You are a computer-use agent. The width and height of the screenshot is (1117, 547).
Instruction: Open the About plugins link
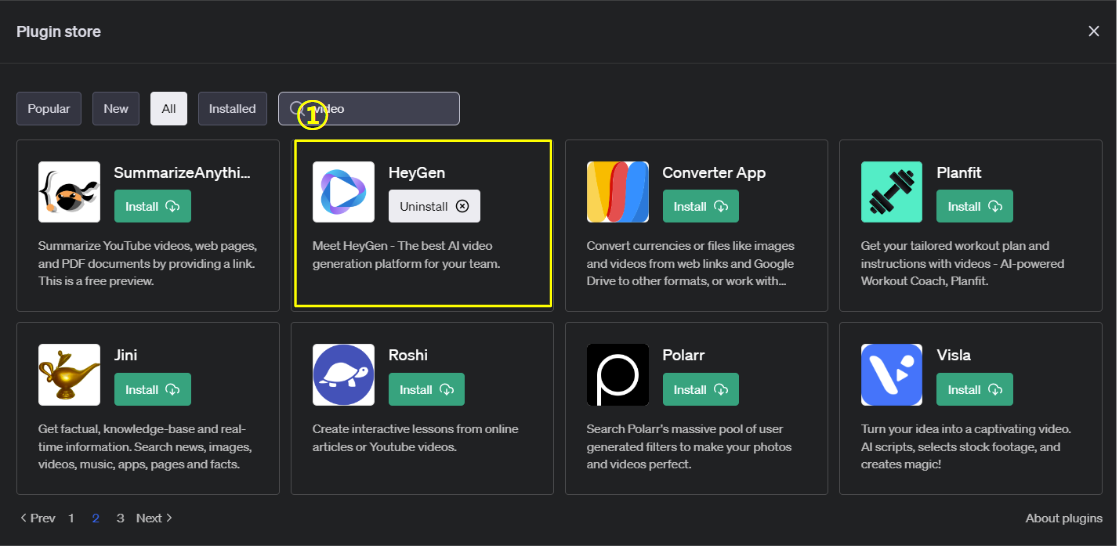pyautogui.click(x=1064, y=518)
